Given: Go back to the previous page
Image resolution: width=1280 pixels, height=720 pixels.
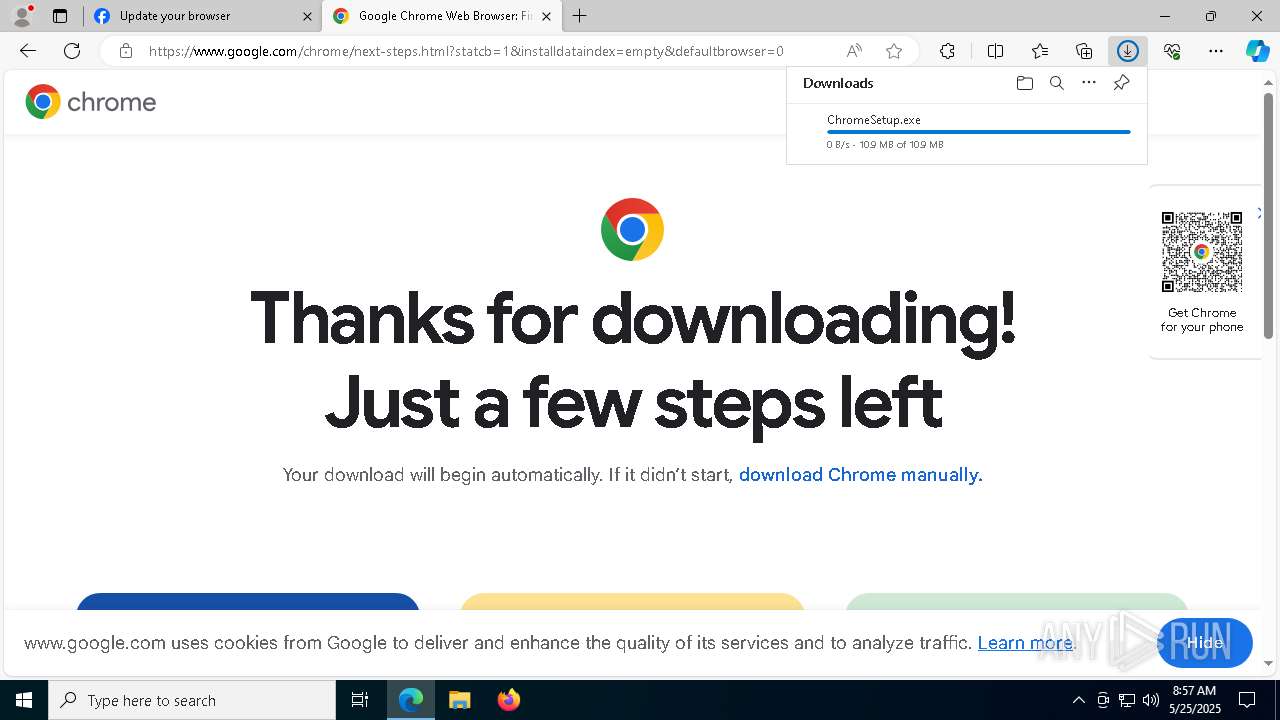Looking at the screenshot, I should coord(27,51).
